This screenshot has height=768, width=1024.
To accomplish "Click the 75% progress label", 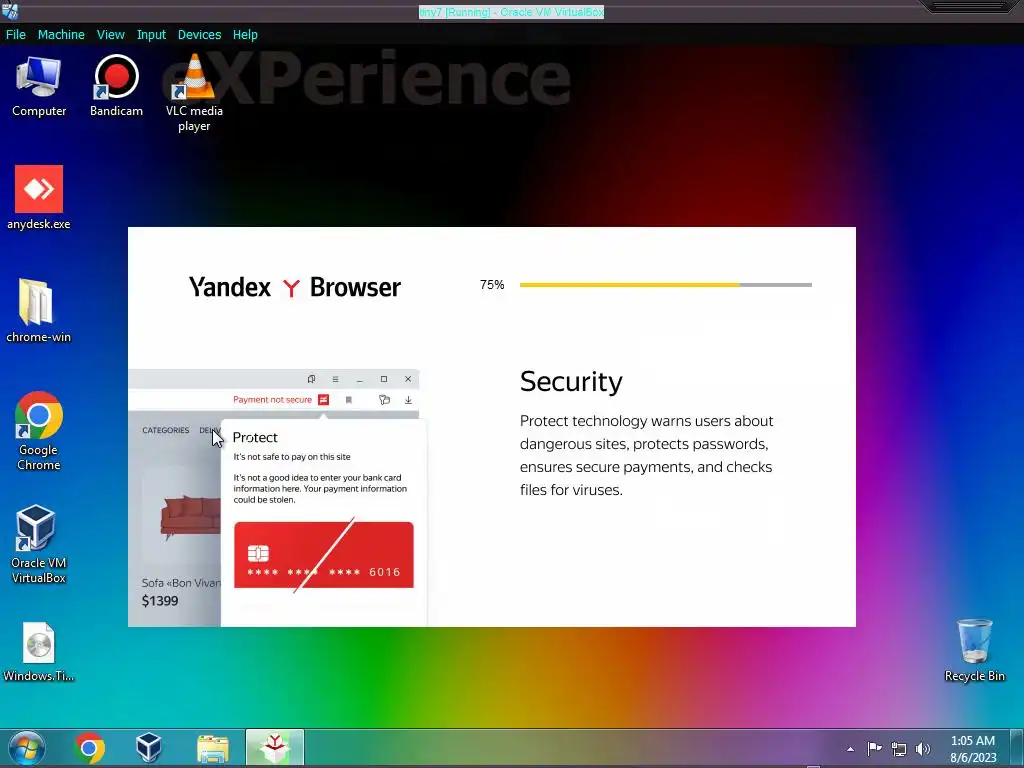I will 492,285.
